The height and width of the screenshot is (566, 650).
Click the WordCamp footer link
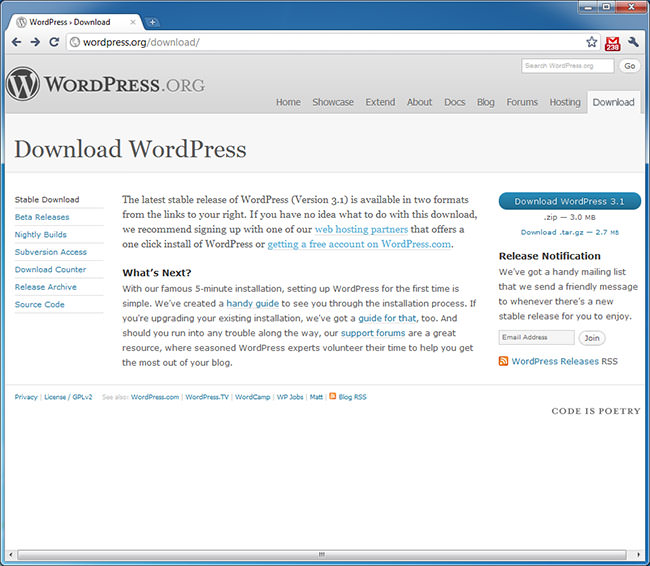pyautogui.click(x=252, y=397)
